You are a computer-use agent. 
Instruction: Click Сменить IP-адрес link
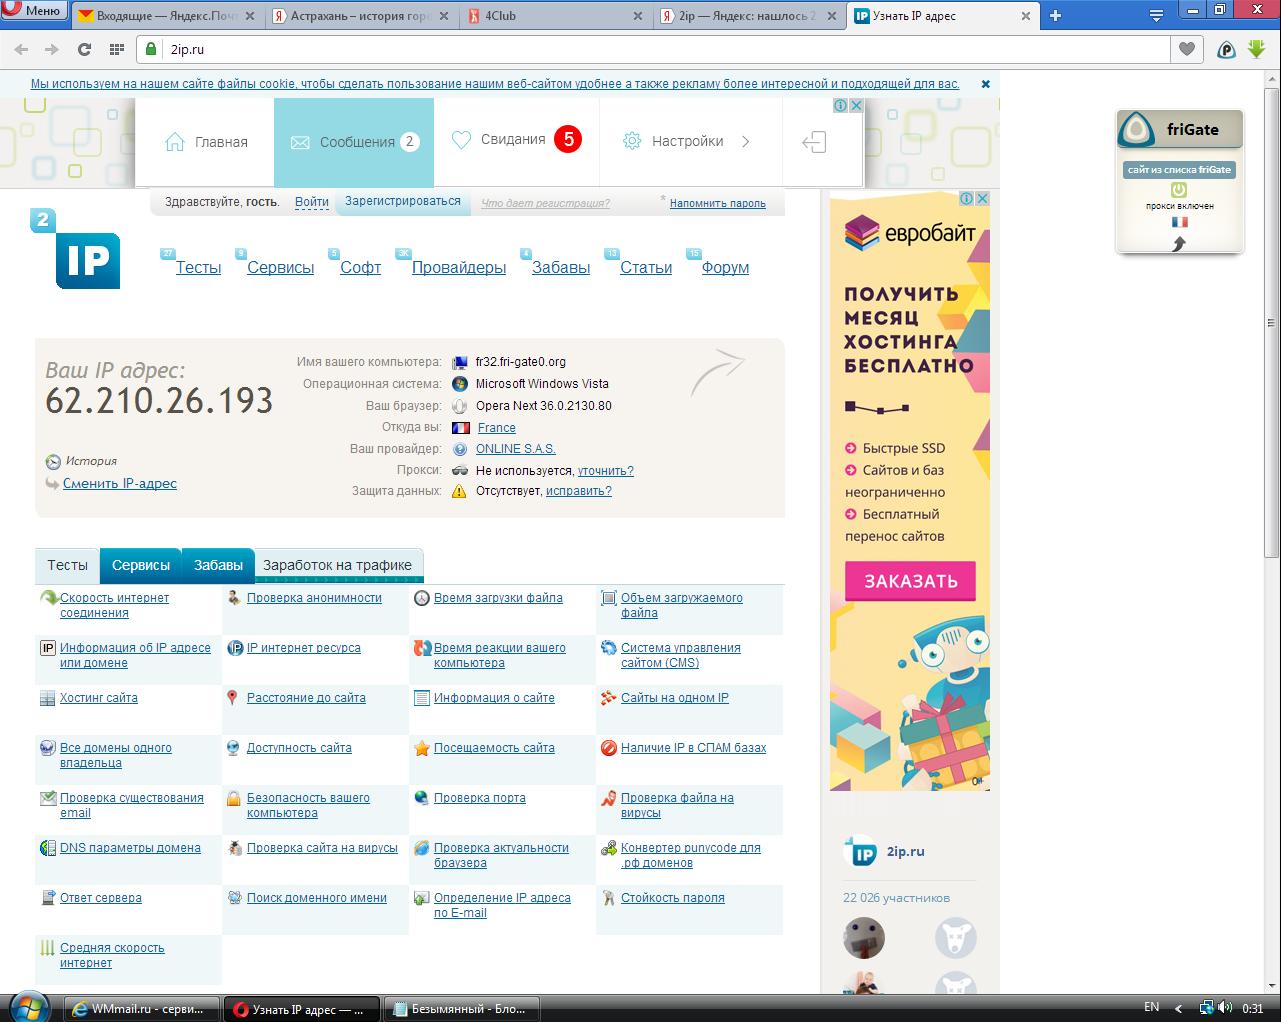click(120, 483)
